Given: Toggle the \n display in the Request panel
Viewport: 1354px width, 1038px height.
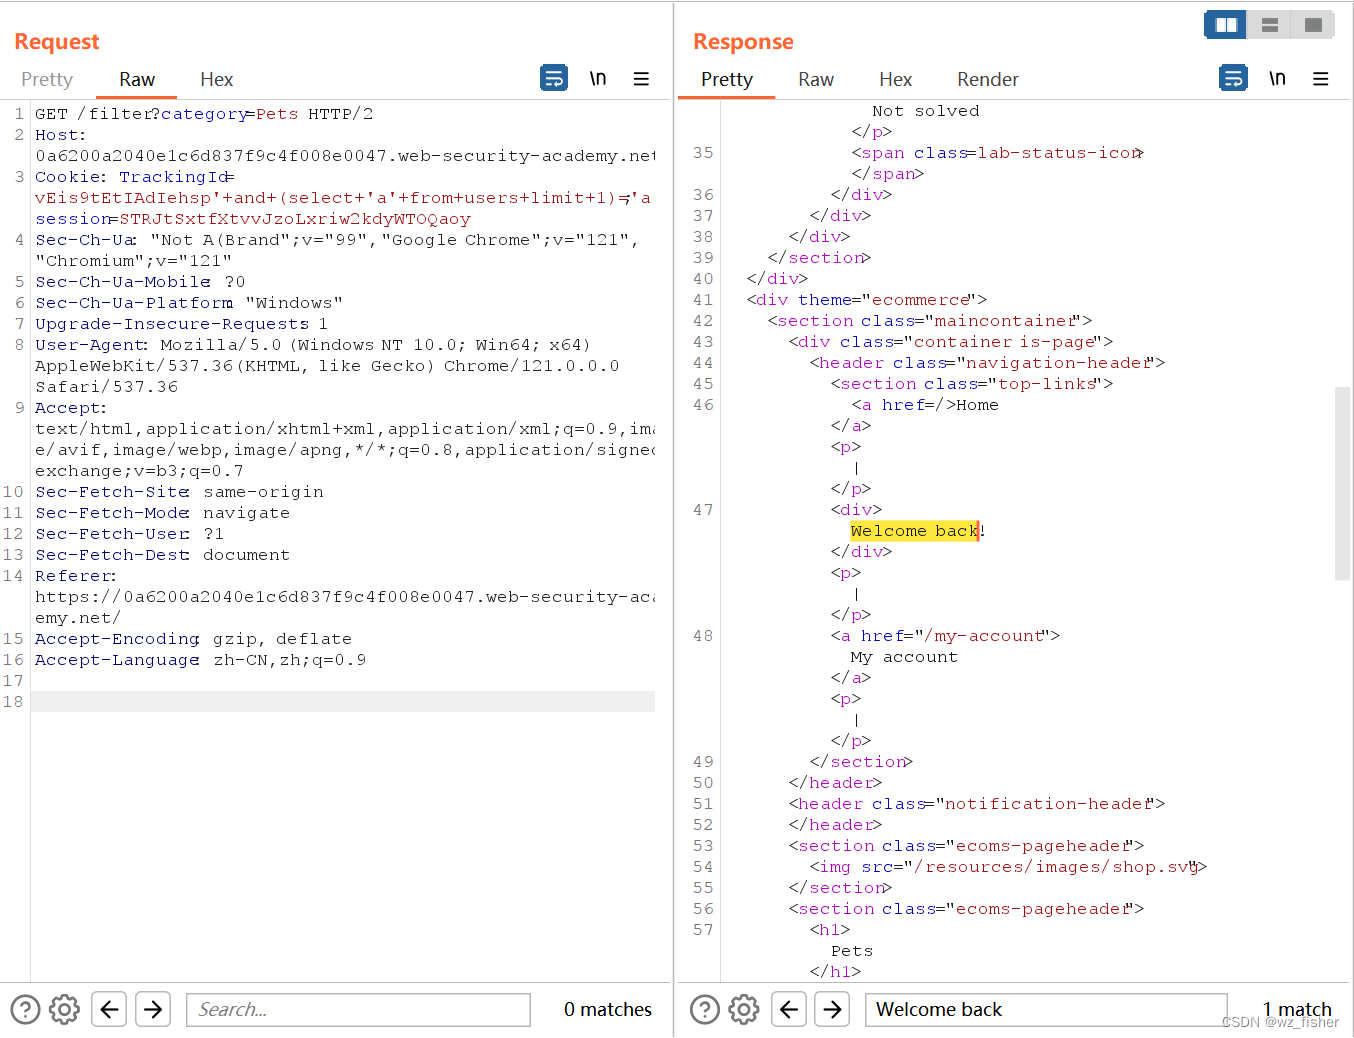Looking at the screenshot, I should coord(598,77).
